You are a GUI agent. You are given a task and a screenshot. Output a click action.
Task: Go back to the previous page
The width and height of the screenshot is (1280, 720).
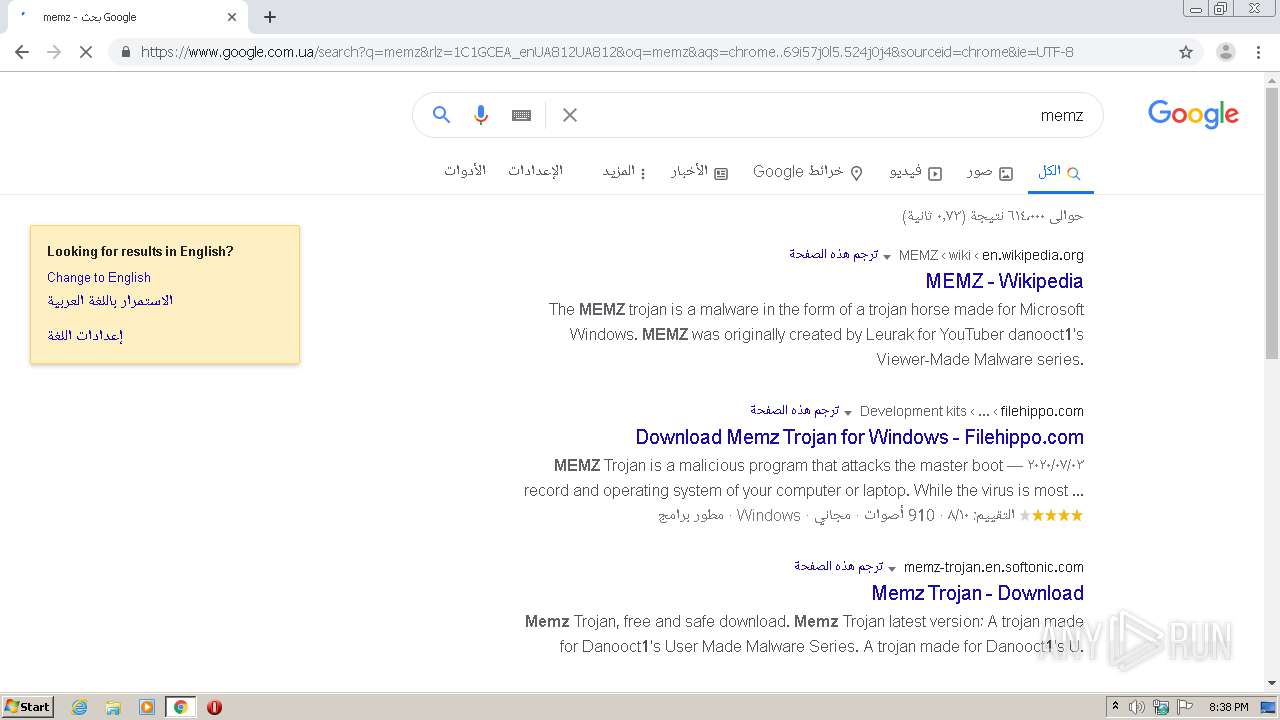(22, 52)
